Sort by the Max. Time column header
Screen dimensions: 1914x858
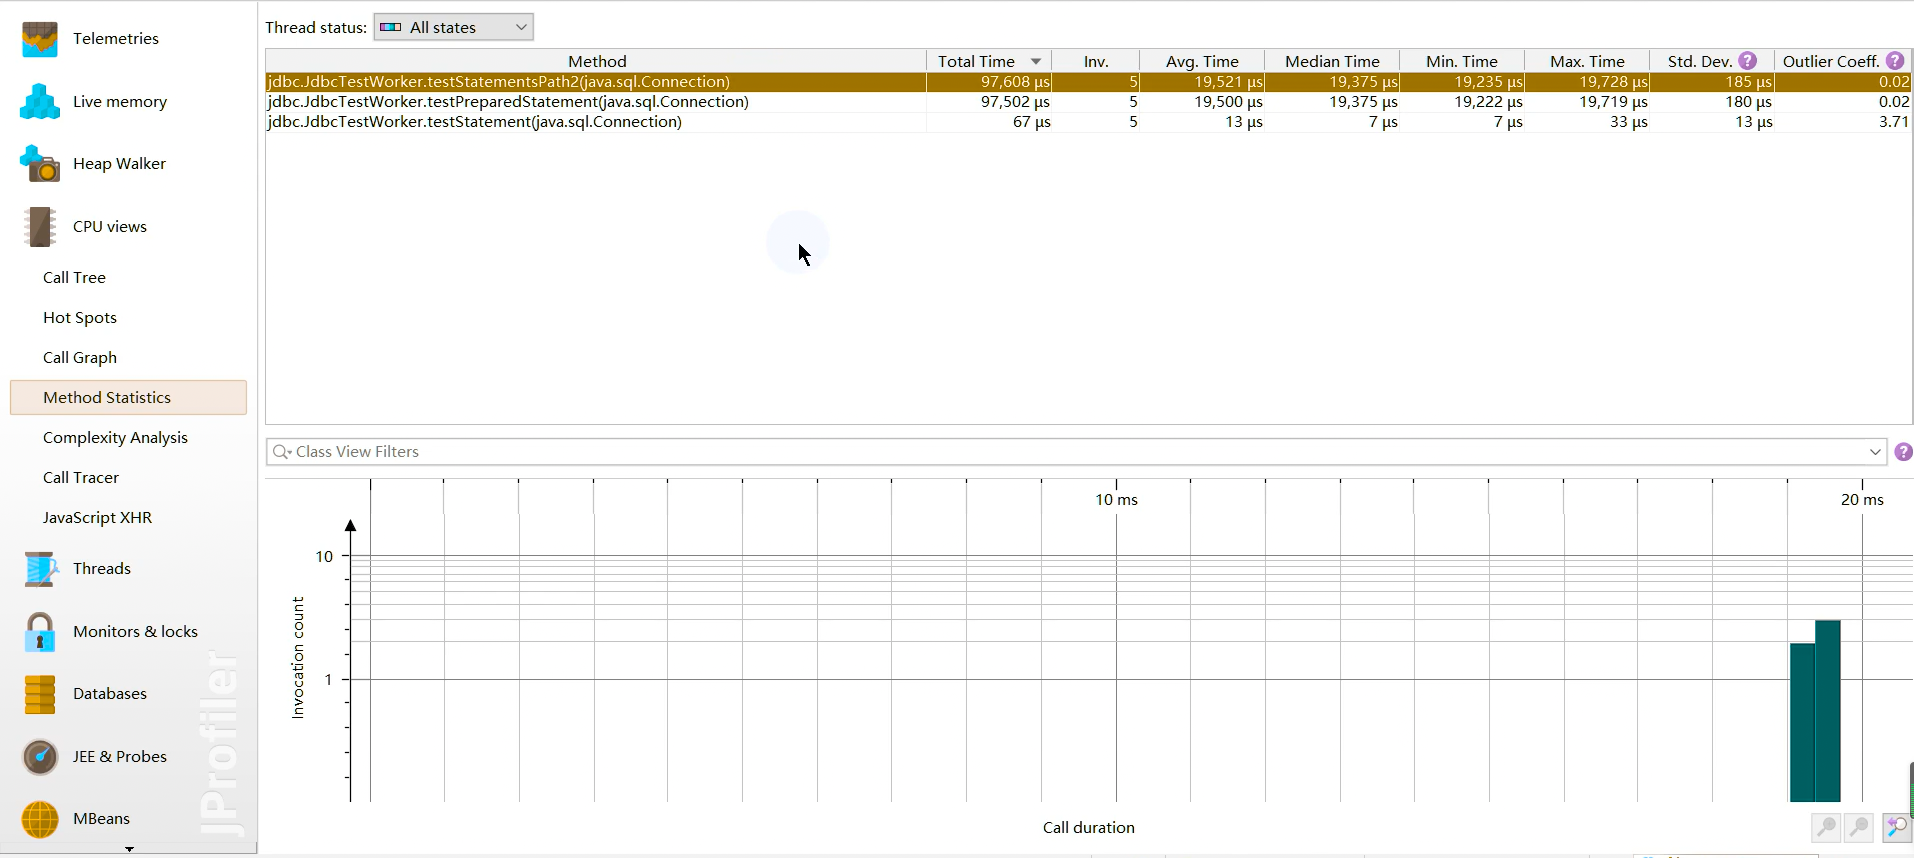(1587, 61)
